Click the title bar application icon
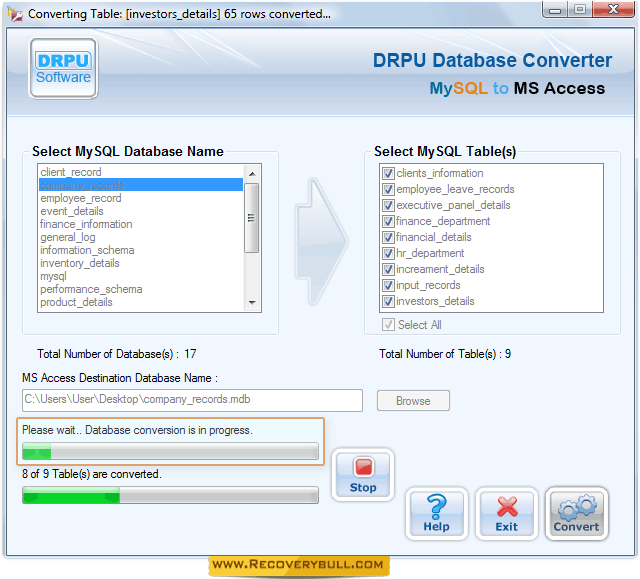 [x=15, y=14]
